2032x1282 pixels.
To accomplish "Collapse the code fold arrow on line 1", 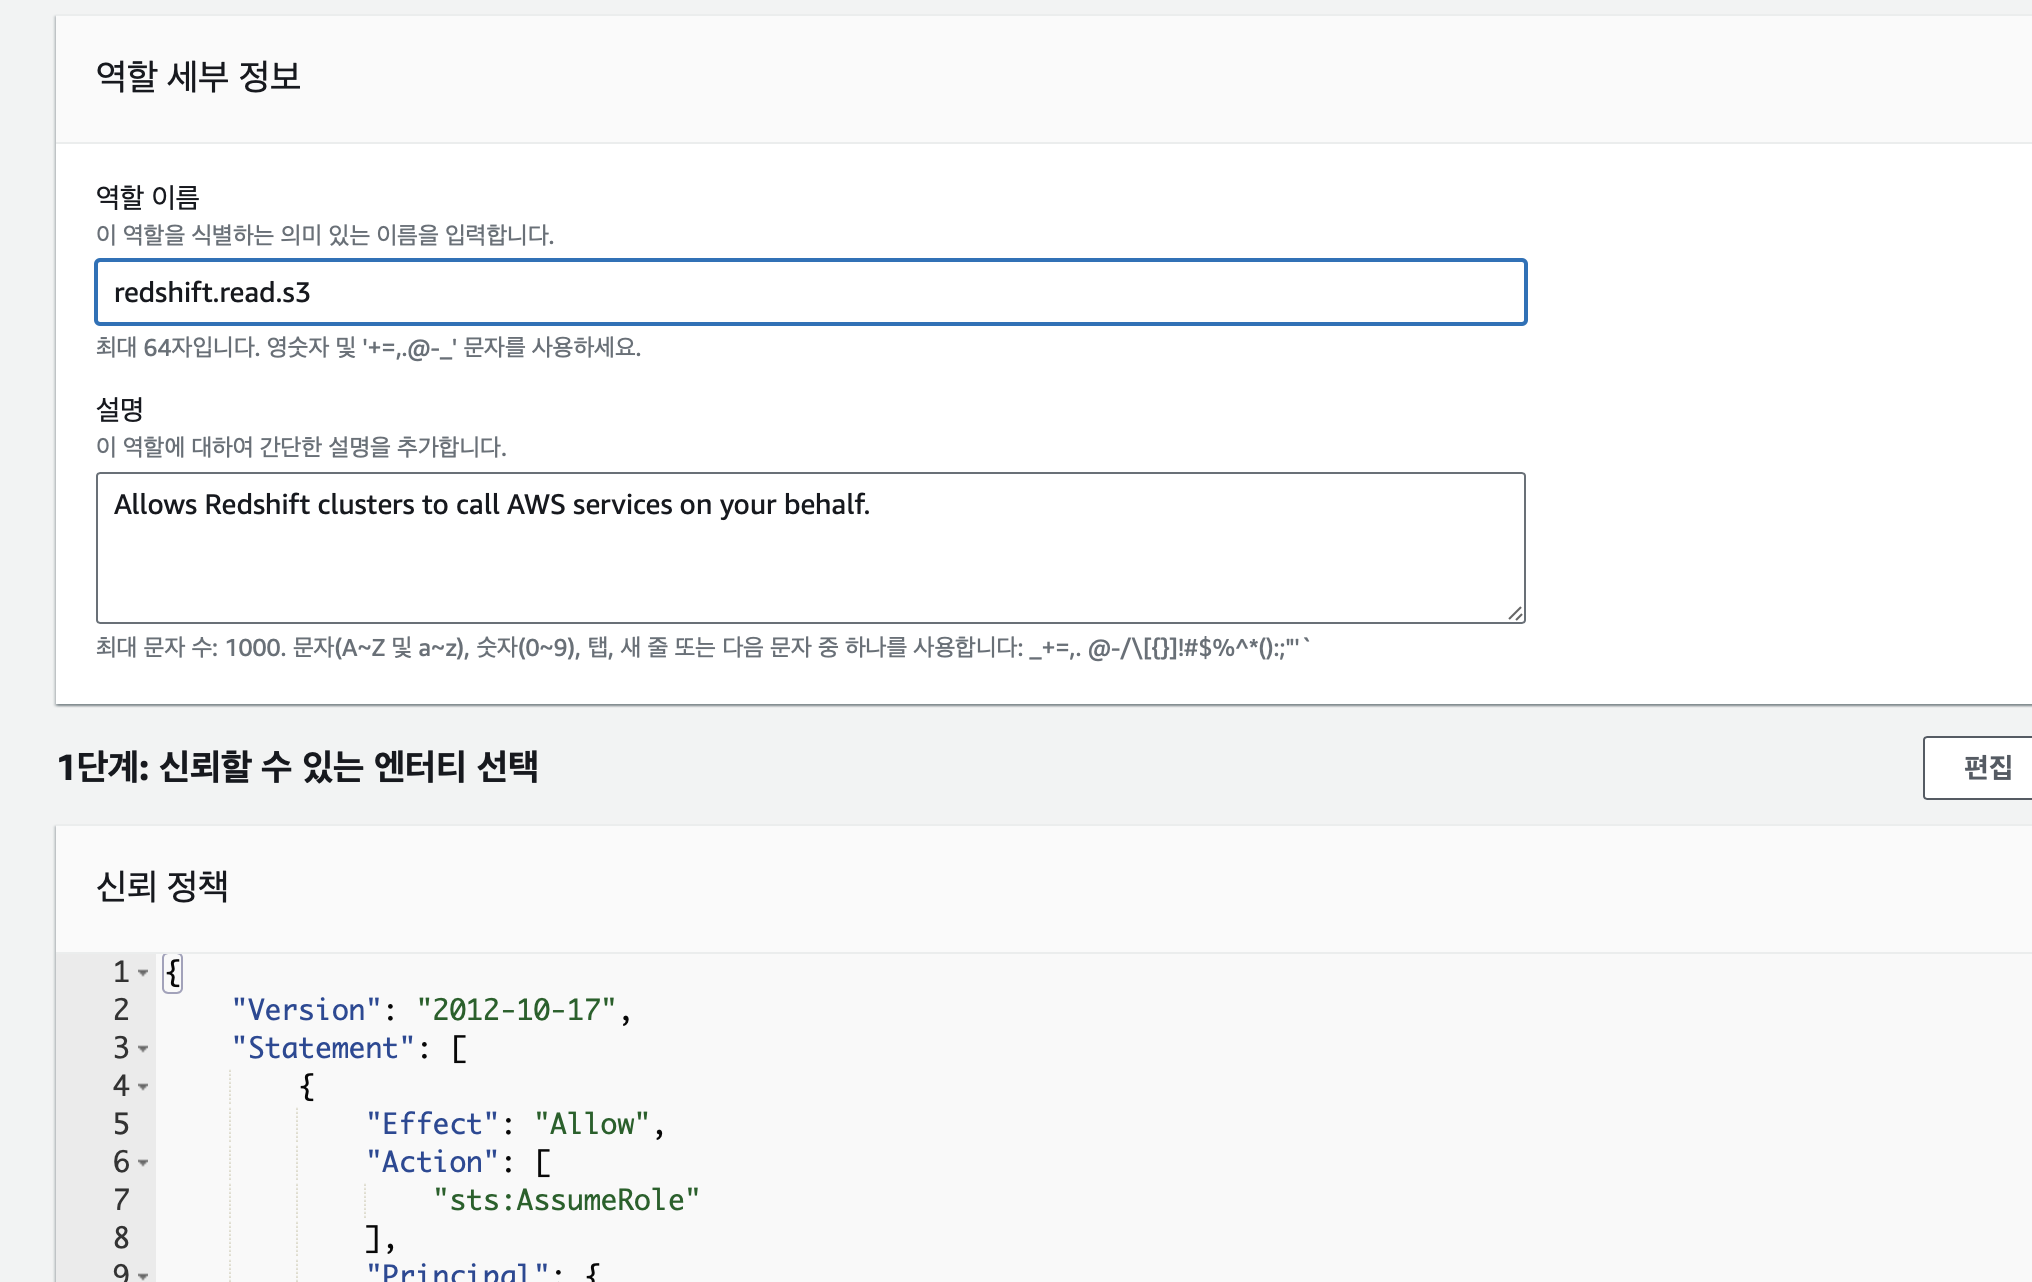I will (143, 973).
